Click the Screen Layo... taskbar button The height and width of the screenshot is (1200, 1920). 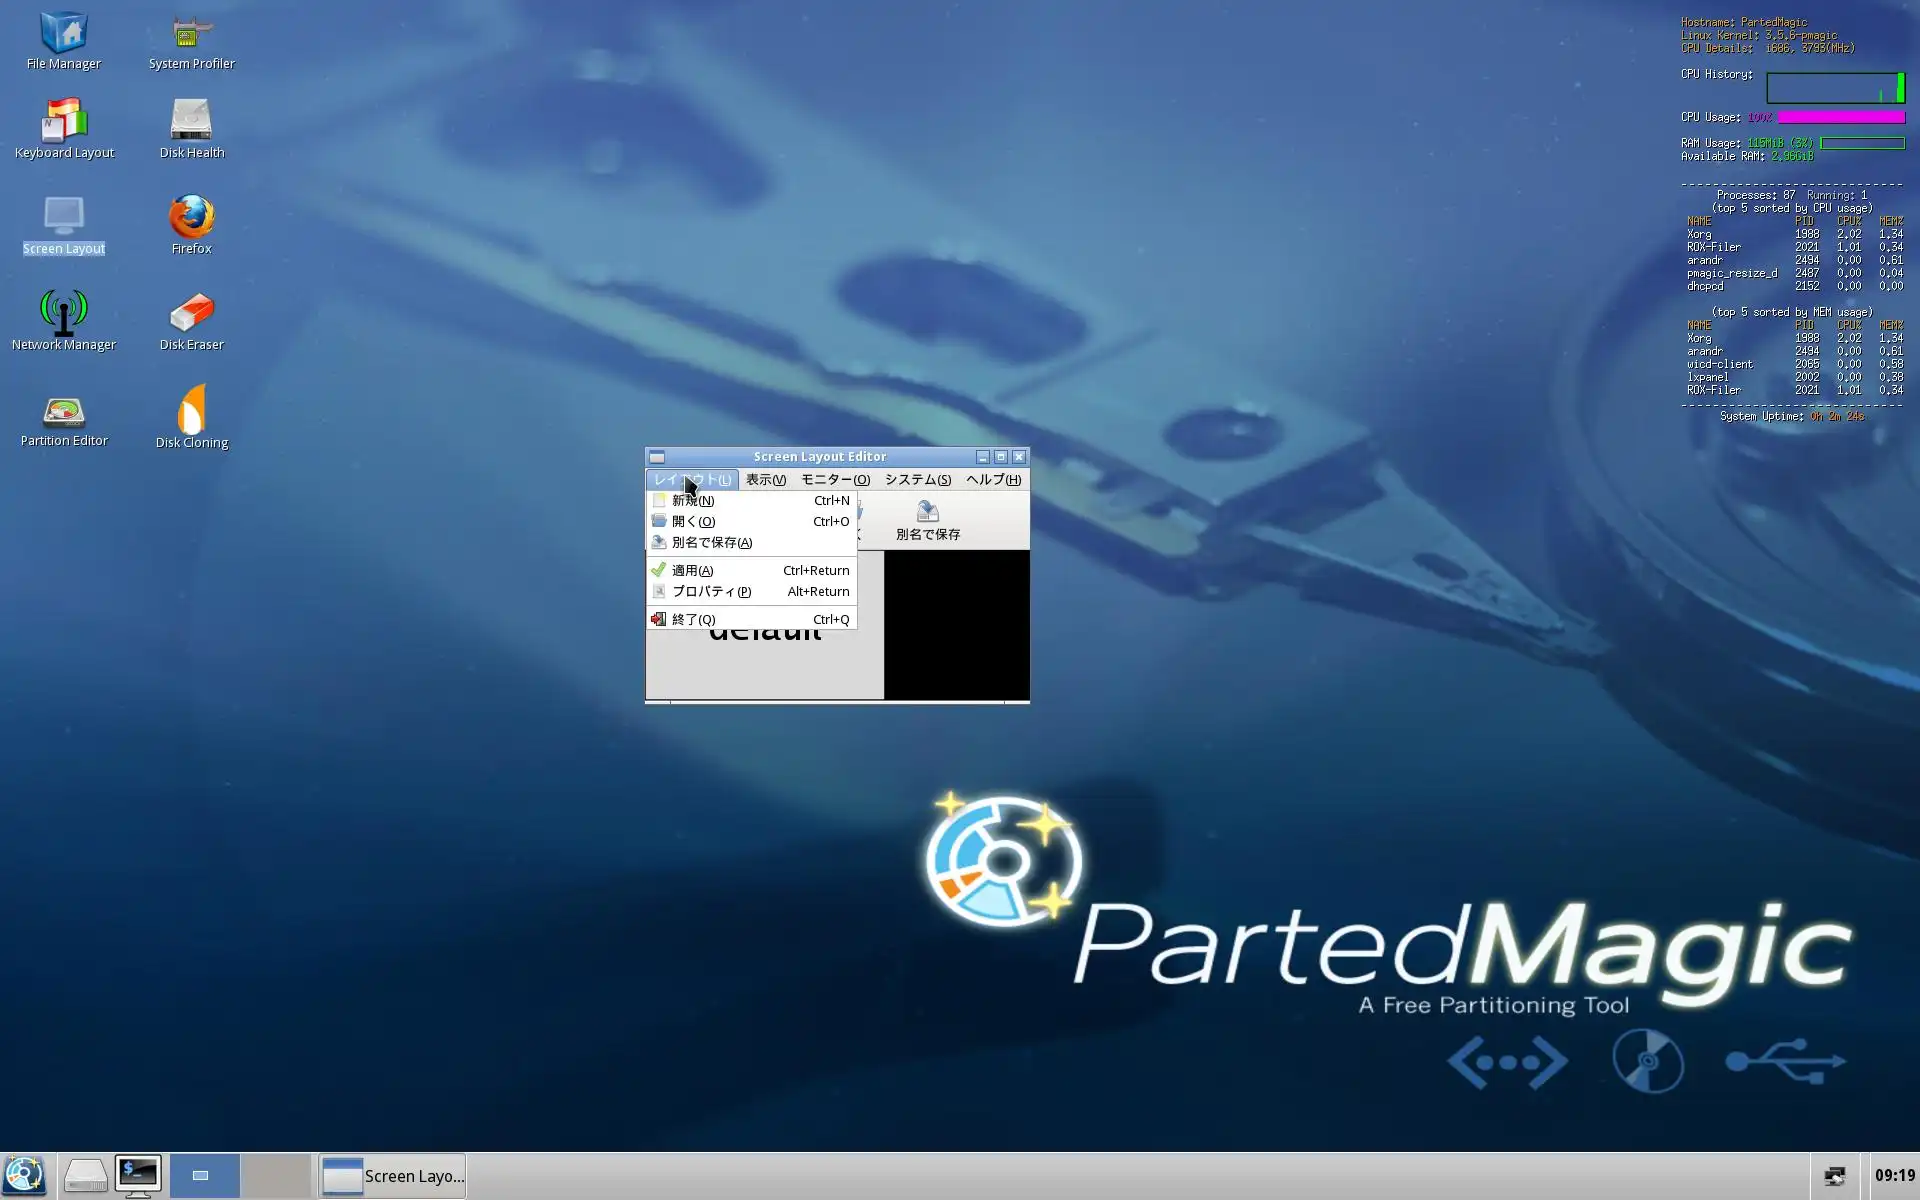pos(393,1176)
